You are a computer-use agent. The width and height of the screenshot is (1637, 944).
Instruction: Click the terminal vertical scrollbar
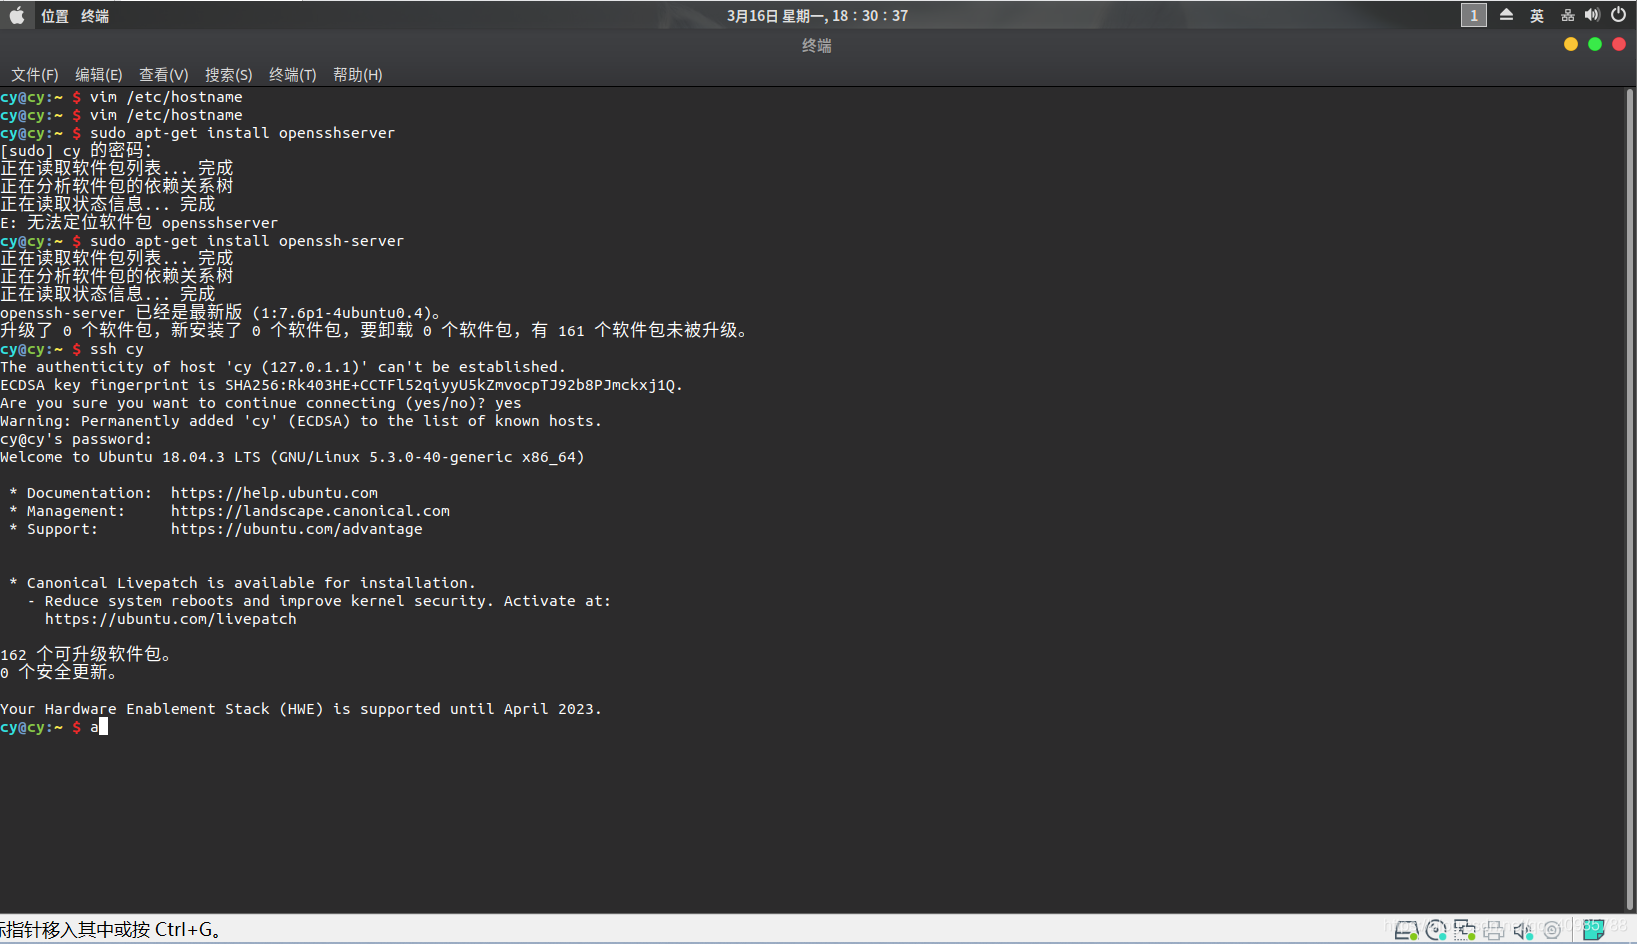click(1630, 498)
